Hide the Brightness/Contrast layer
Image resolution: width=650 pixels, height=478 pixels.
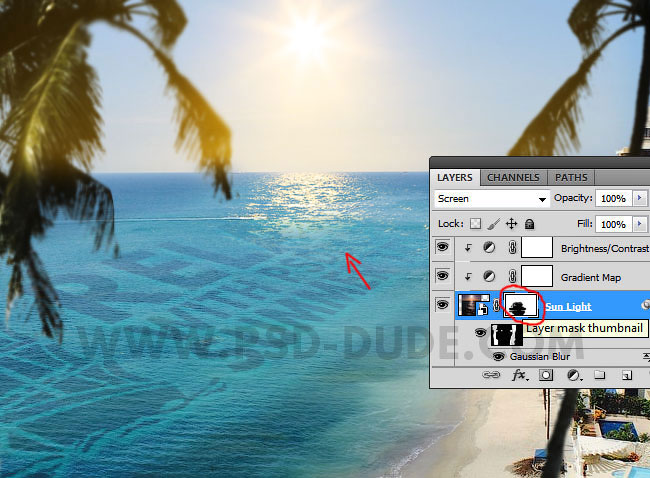point(442,247)
